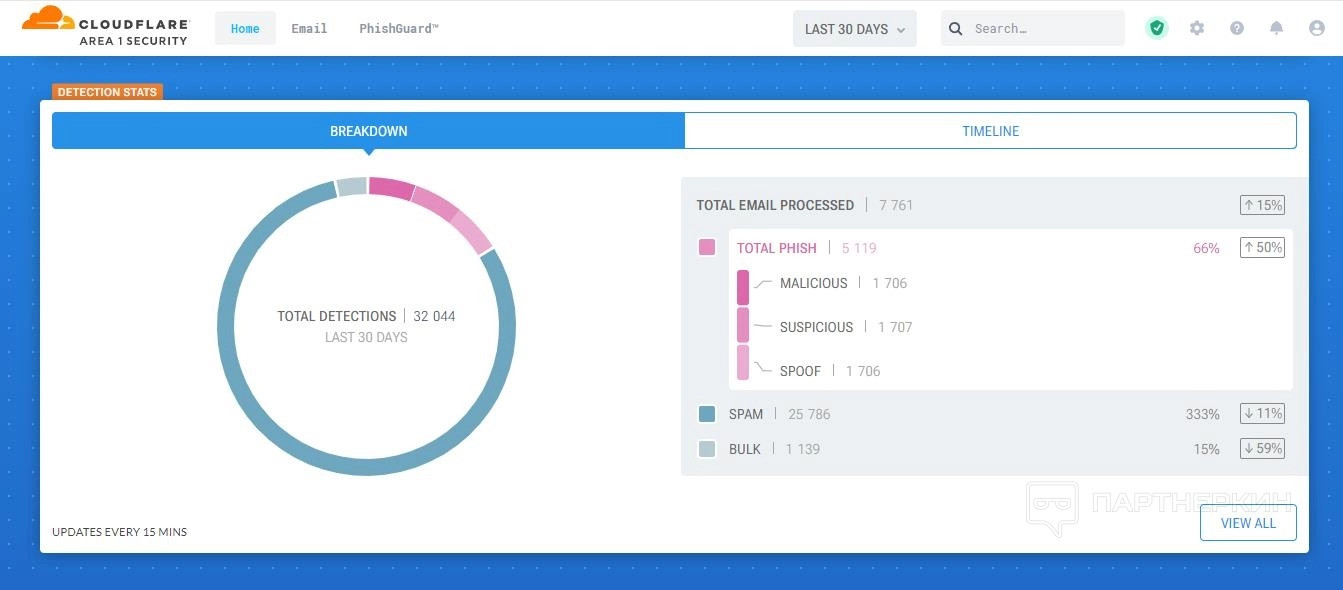
Task: Click the magnifier icon in search box
Action: [x=956, y=29]
